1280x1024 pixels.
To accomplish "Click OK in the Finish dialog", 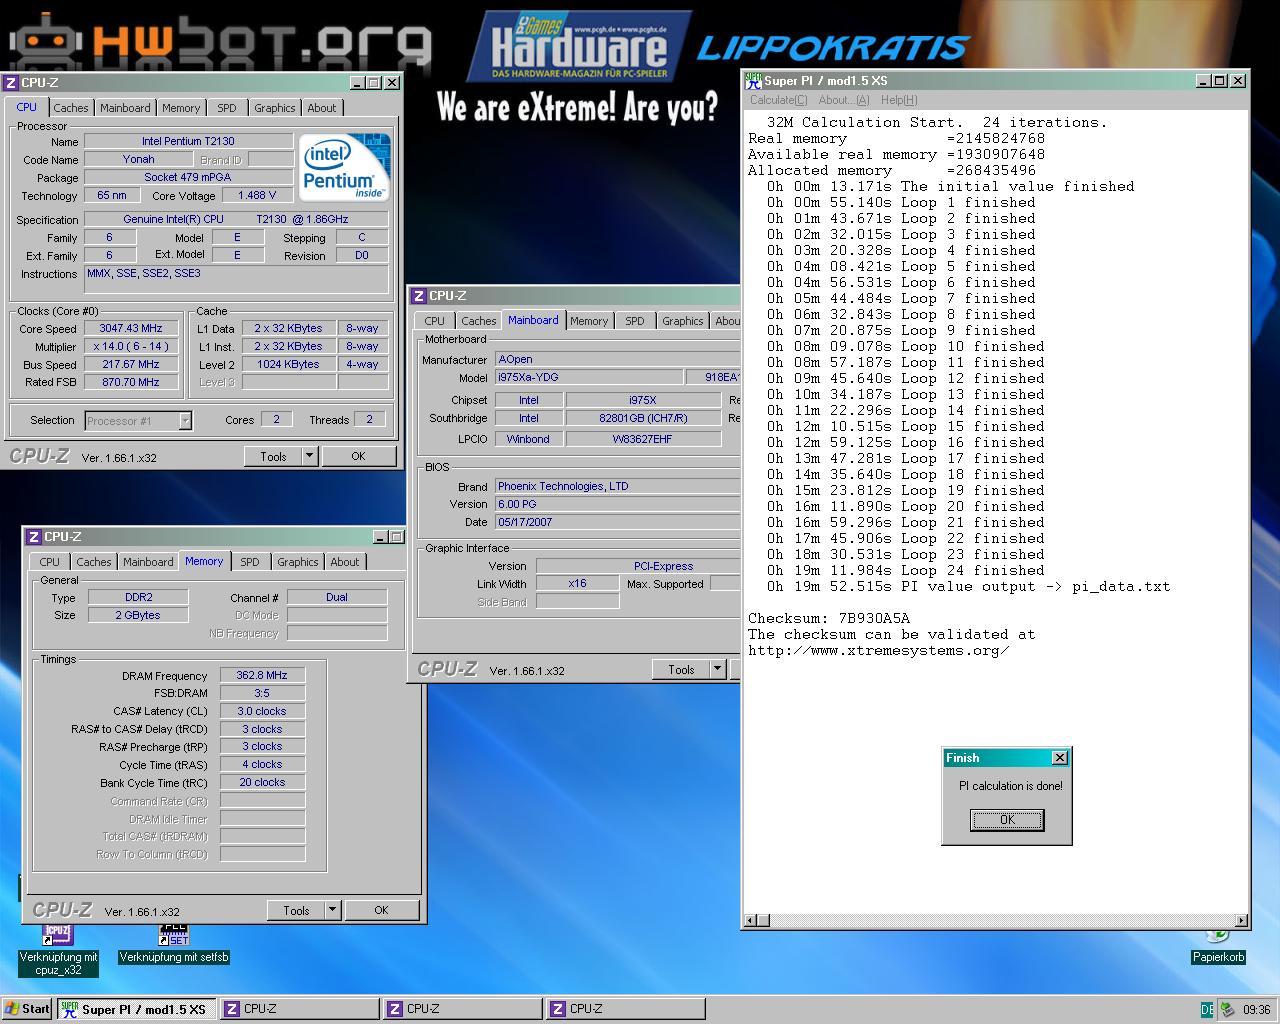I will [x=1007, y=820].
